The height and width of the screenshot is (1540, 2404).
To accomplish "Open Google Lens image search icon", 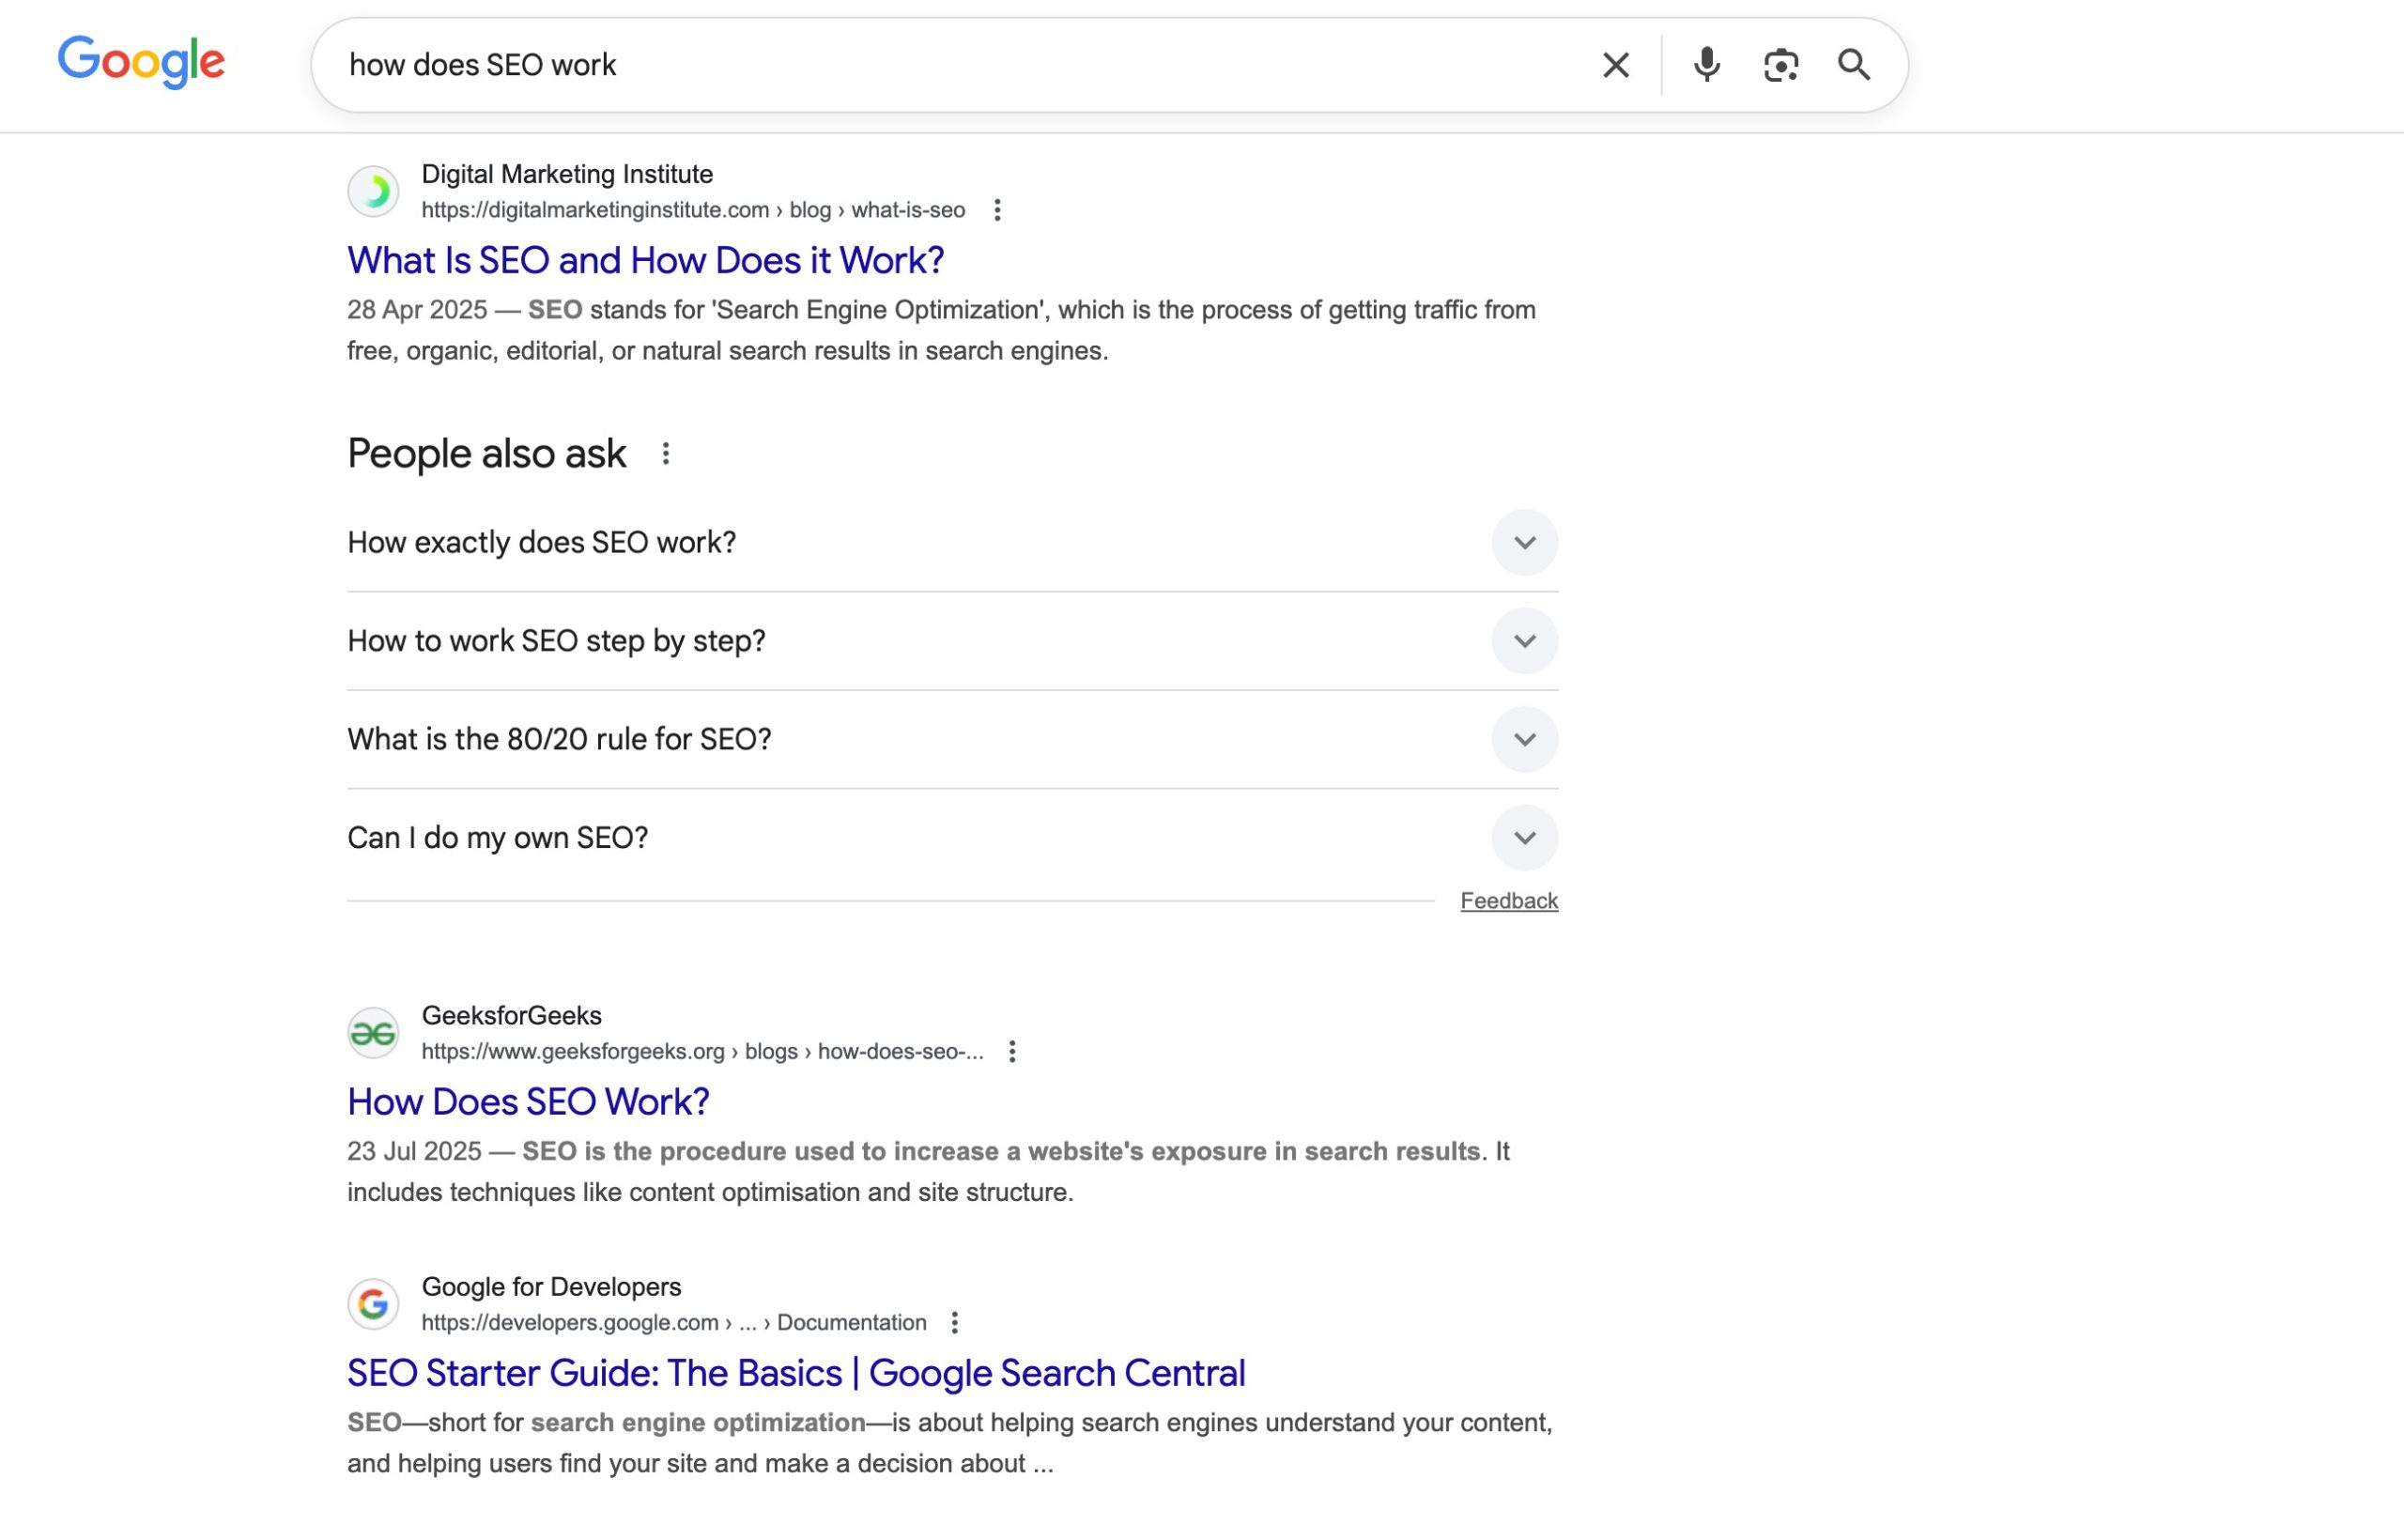I will click(1780, 65).
